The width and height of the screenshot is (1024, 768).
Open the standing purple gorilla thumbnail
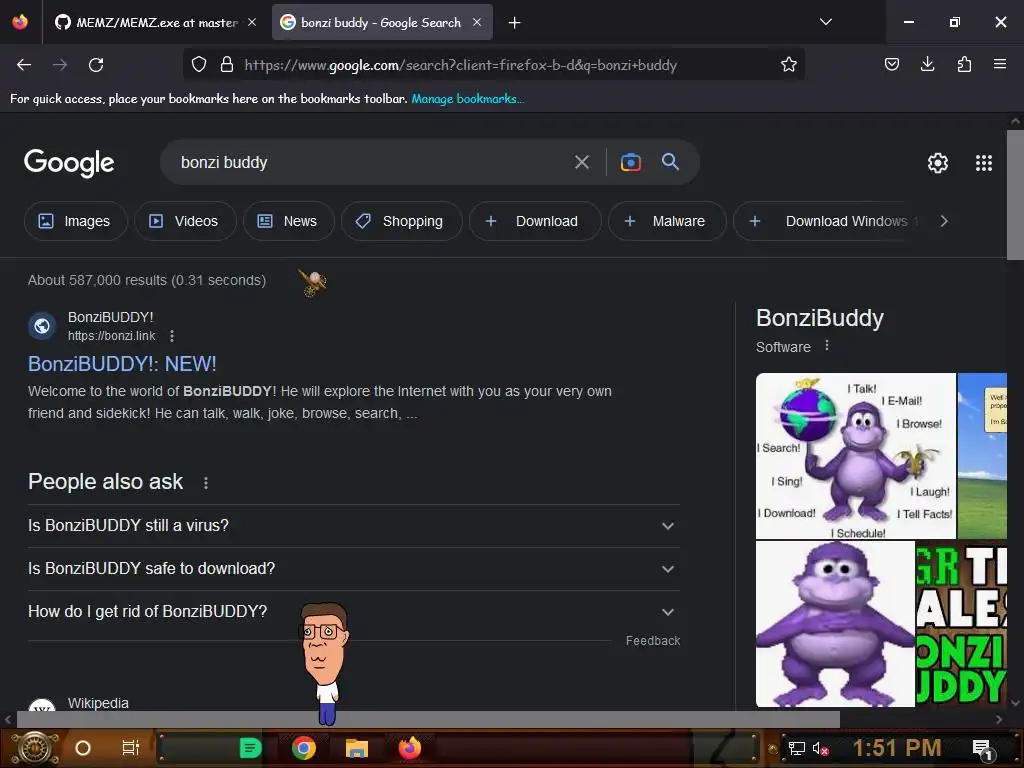[835, 624]
